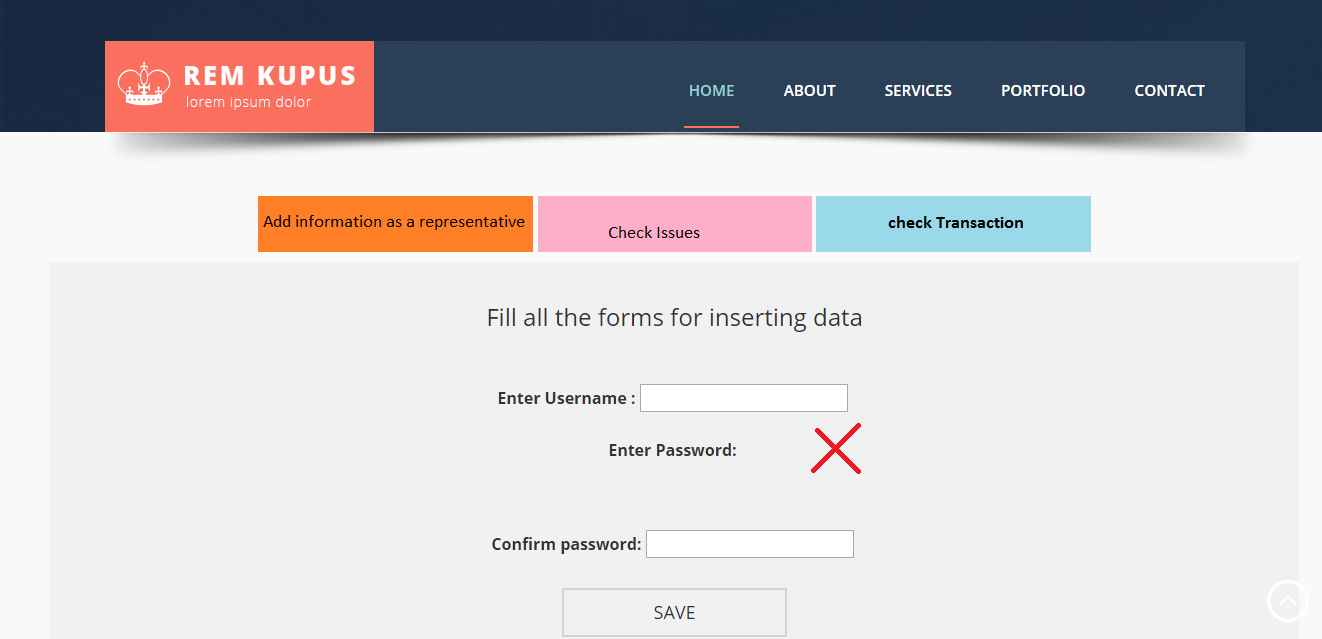Open the CONTACT page link

[x=1169, y=90]
